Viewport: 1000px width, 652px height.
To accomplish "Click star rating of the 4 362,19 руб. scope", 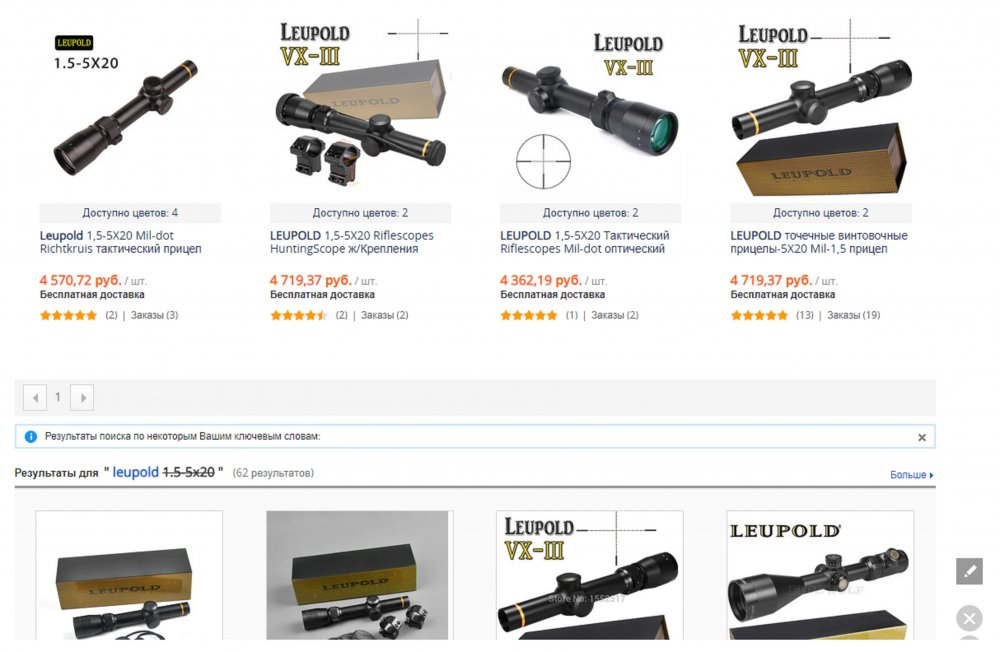I will [x=529, y=315].
